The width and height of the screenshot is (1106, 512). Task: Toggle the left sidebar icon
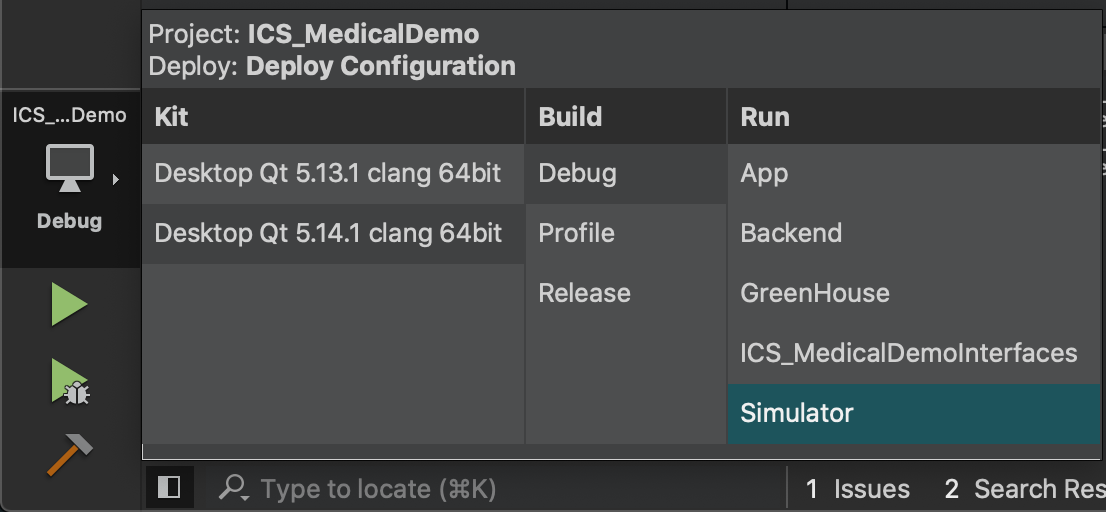click(169, 487)
